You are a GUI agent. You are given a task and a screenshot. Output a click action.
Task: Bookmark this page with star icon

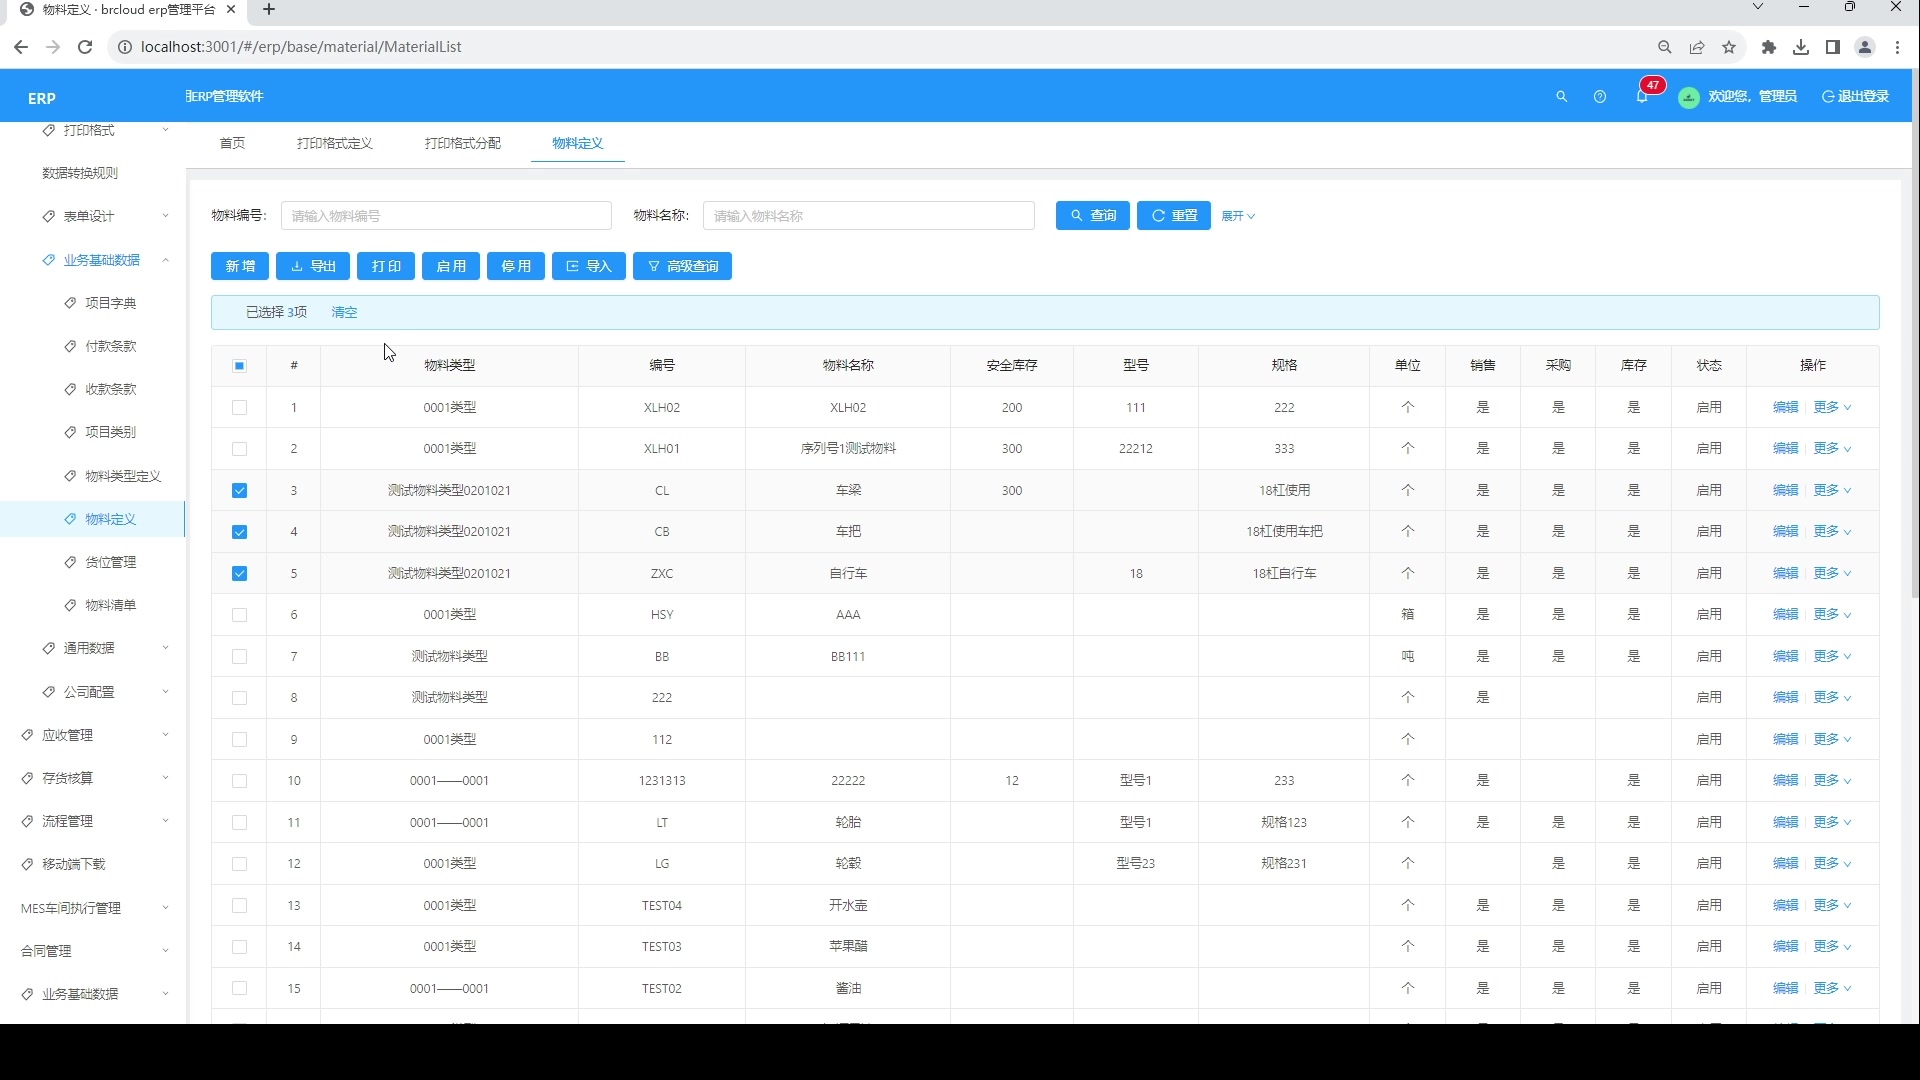coord(1729,47)
